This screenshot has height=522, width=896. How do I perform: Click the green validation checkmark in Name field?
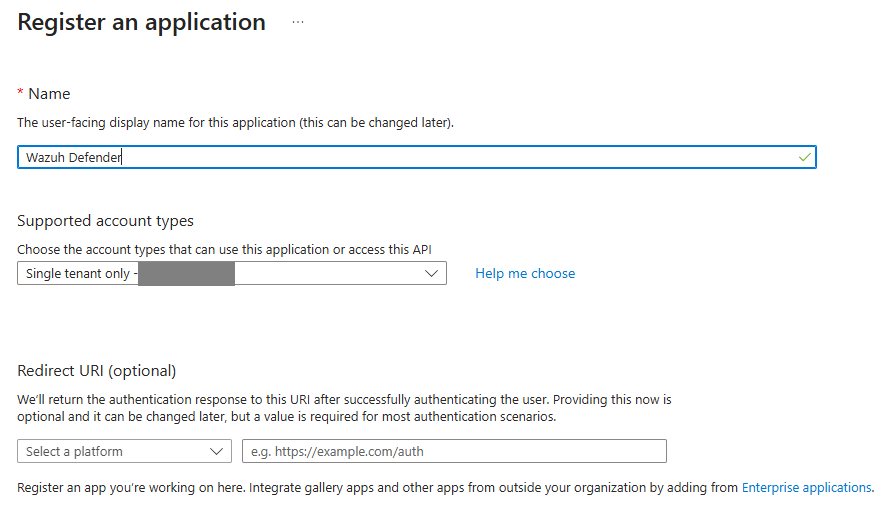click(x=804, y=157)
